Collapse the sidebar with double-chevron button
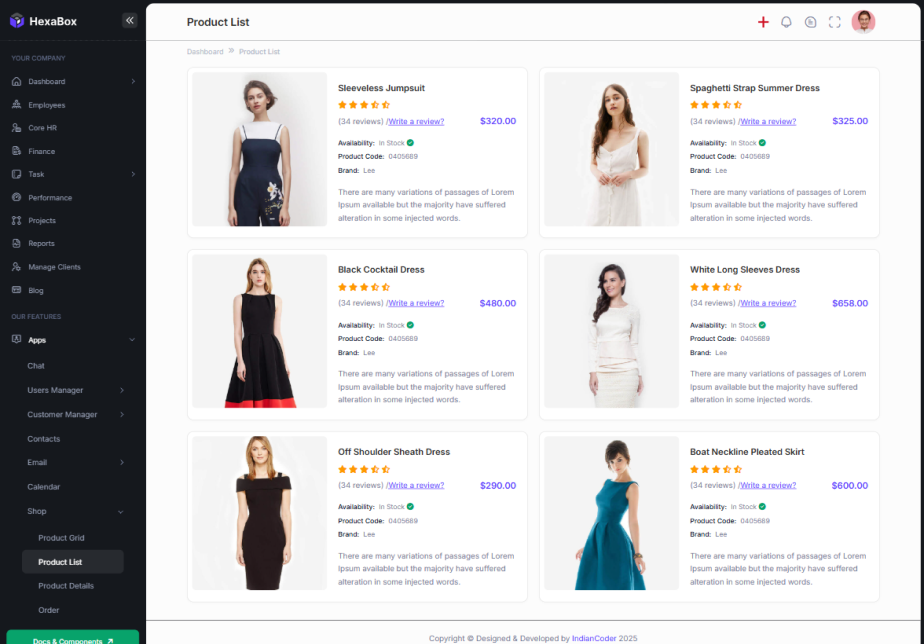The image size is (924, 644). pos(129,21)
